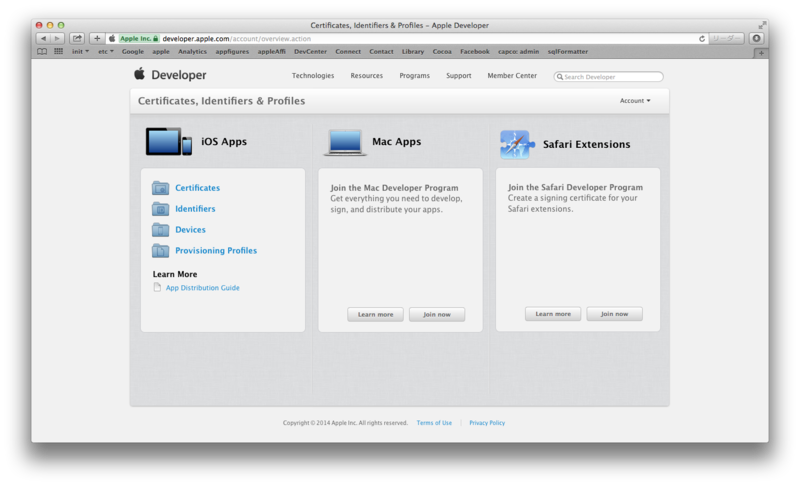Open the Contact bookmark
Viewport: 800px width, 486px height.
coord(381,52)
